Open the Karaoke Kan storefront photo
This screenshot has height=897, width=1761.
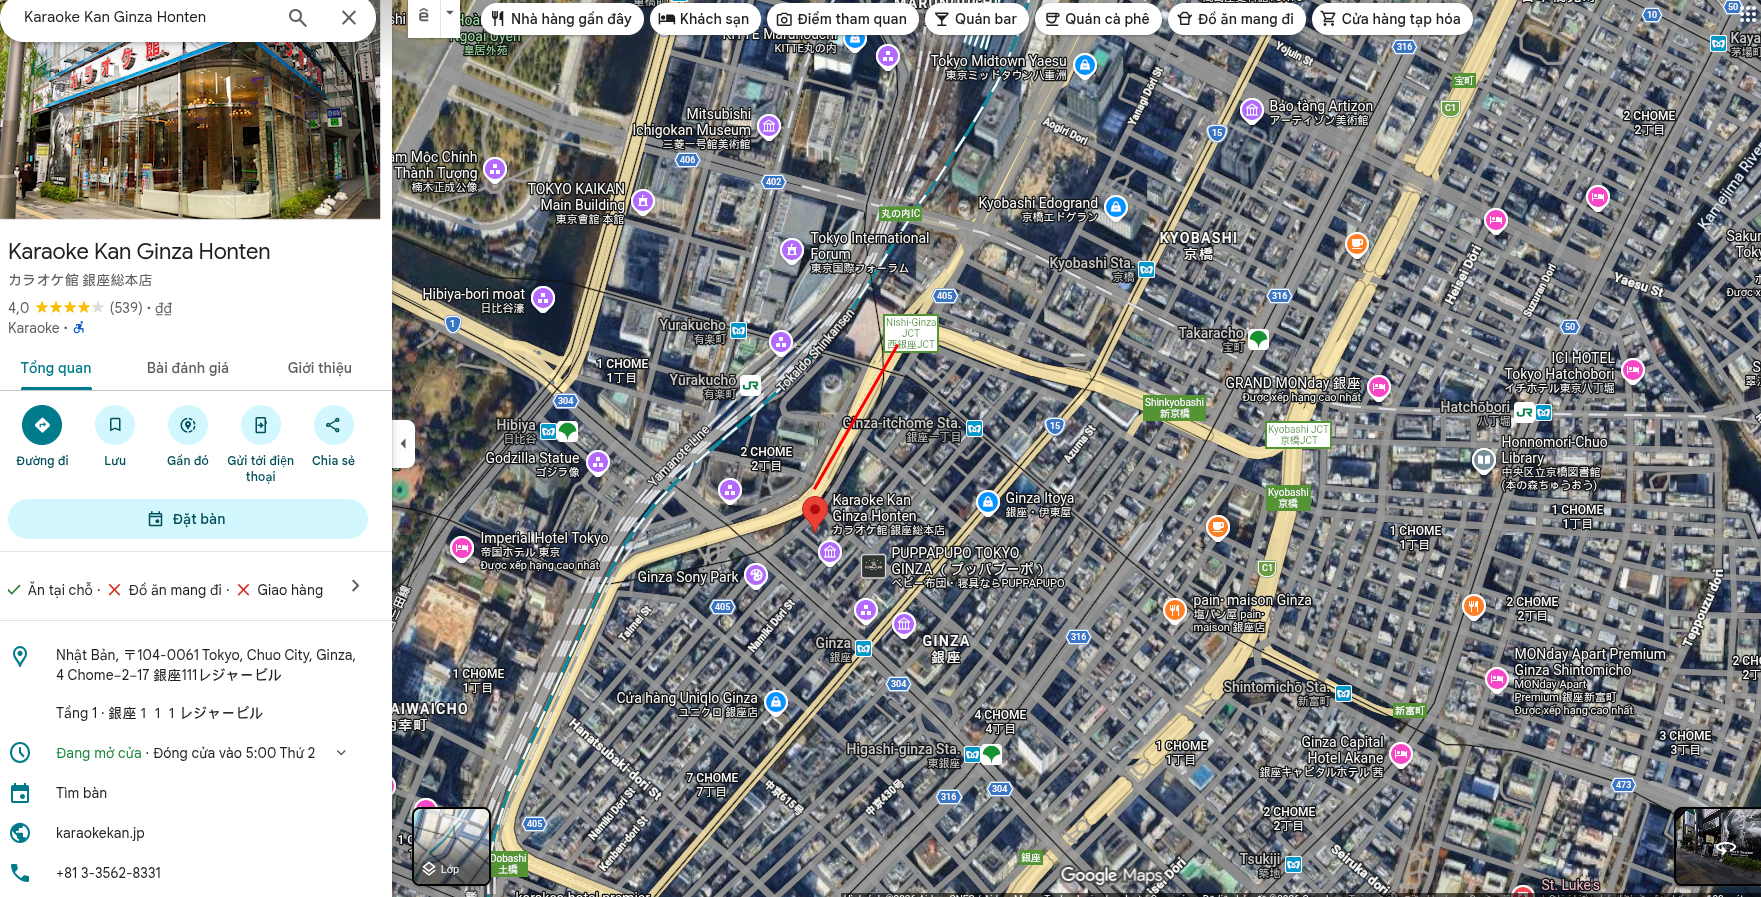click(x=190, y=130)
